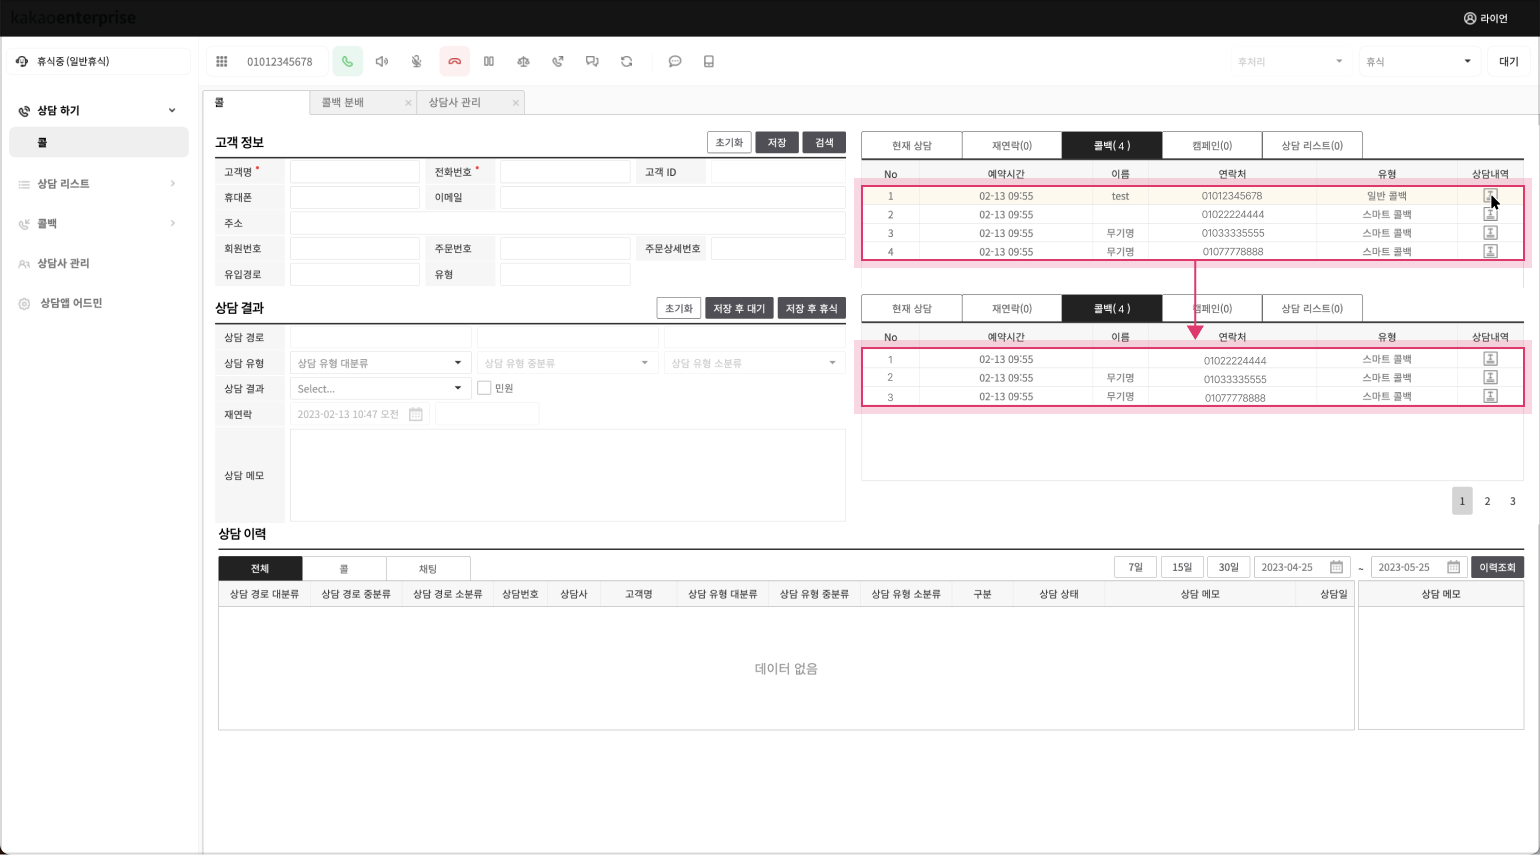The width and height of the screenshot is (1540, 855).
Task: Click the chat bubble toolbar icon
Action: pyautogui.click(x=675, y=62)
